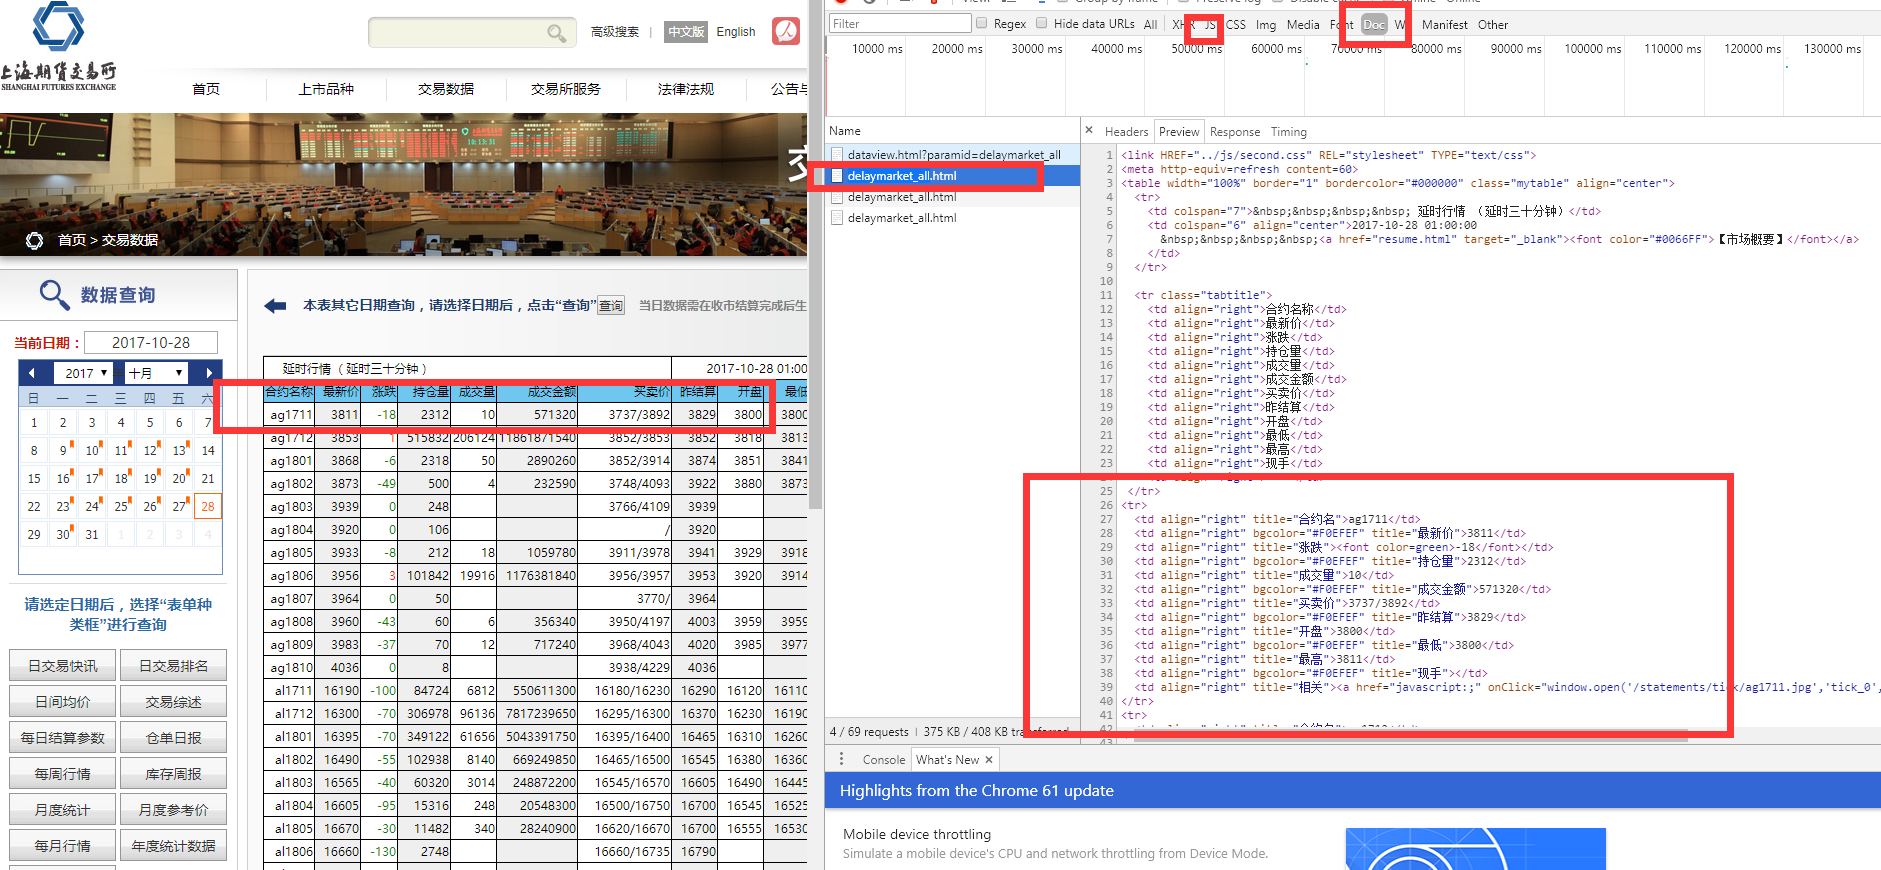Click the previous month arrow in the calendar
Image resolution: width=1881 pixels, height=870 pixels.
tap(32, 373)
